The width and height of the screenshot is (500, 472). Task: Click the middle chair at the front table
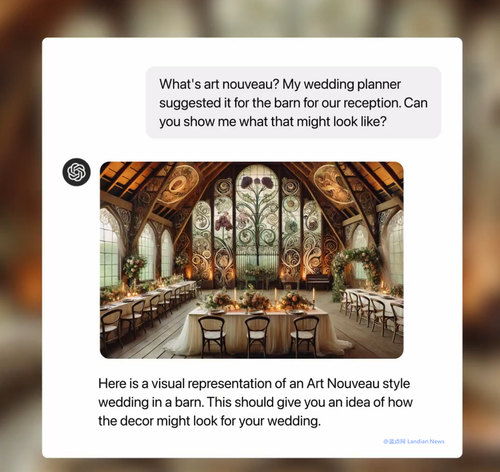click(257, 335)
